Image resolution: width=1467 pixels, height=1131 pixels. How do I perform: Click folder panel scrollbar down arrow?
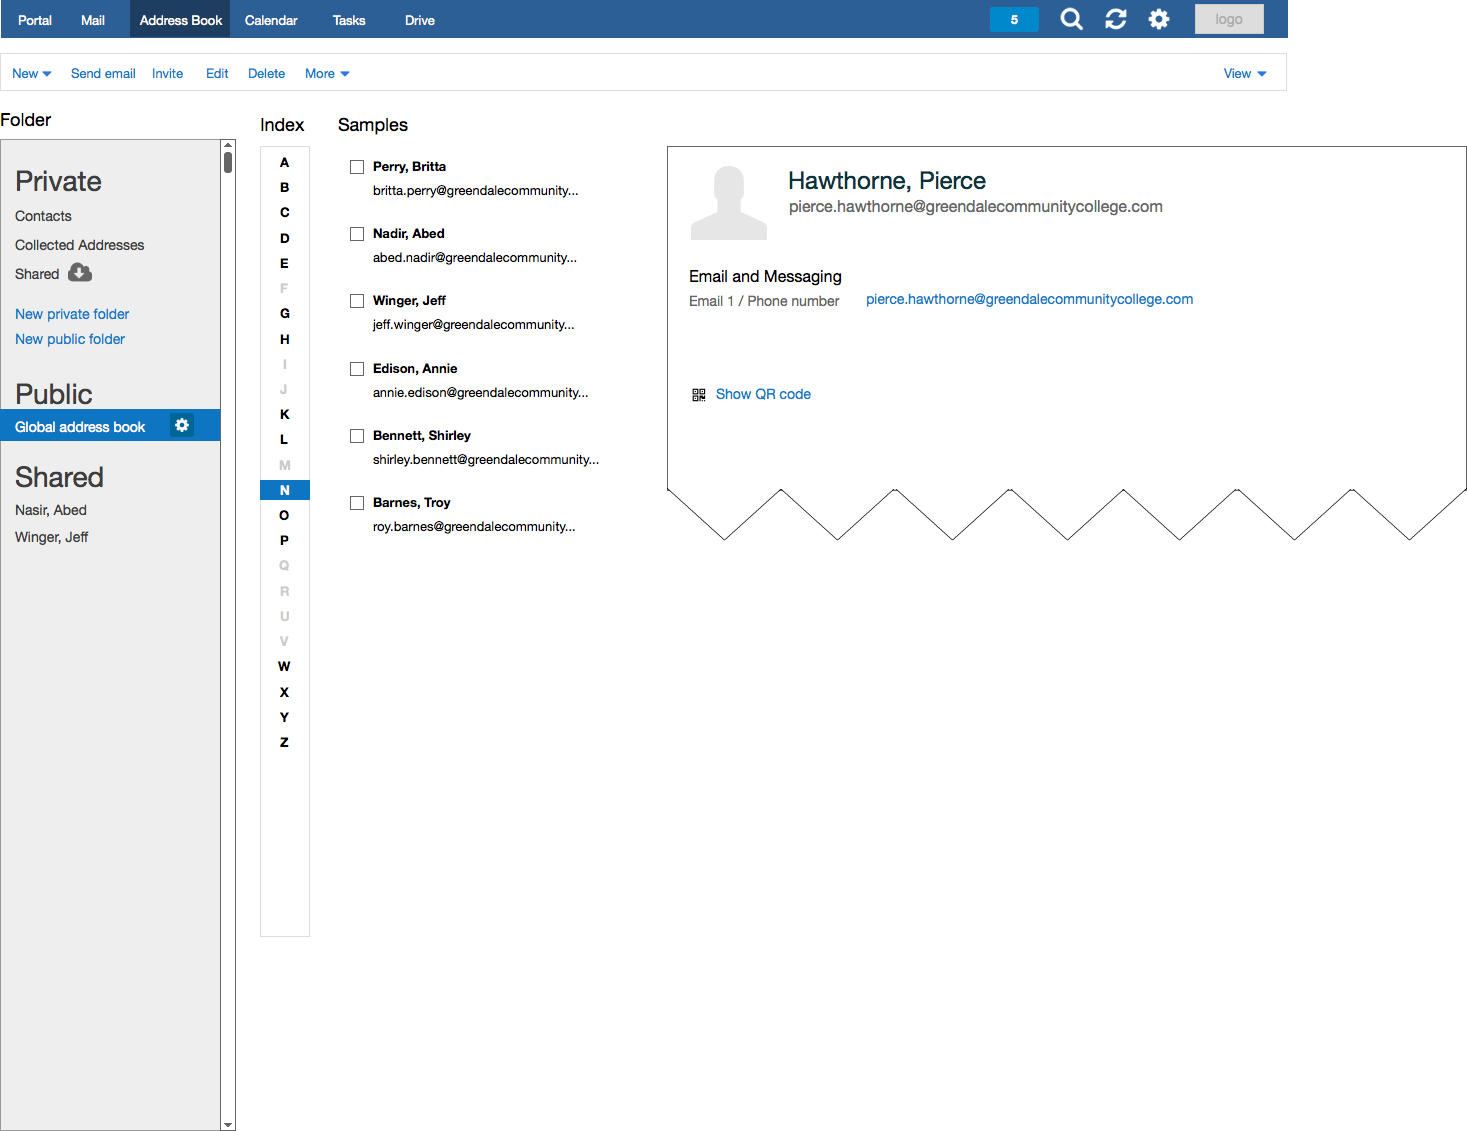click(228, 1125)
